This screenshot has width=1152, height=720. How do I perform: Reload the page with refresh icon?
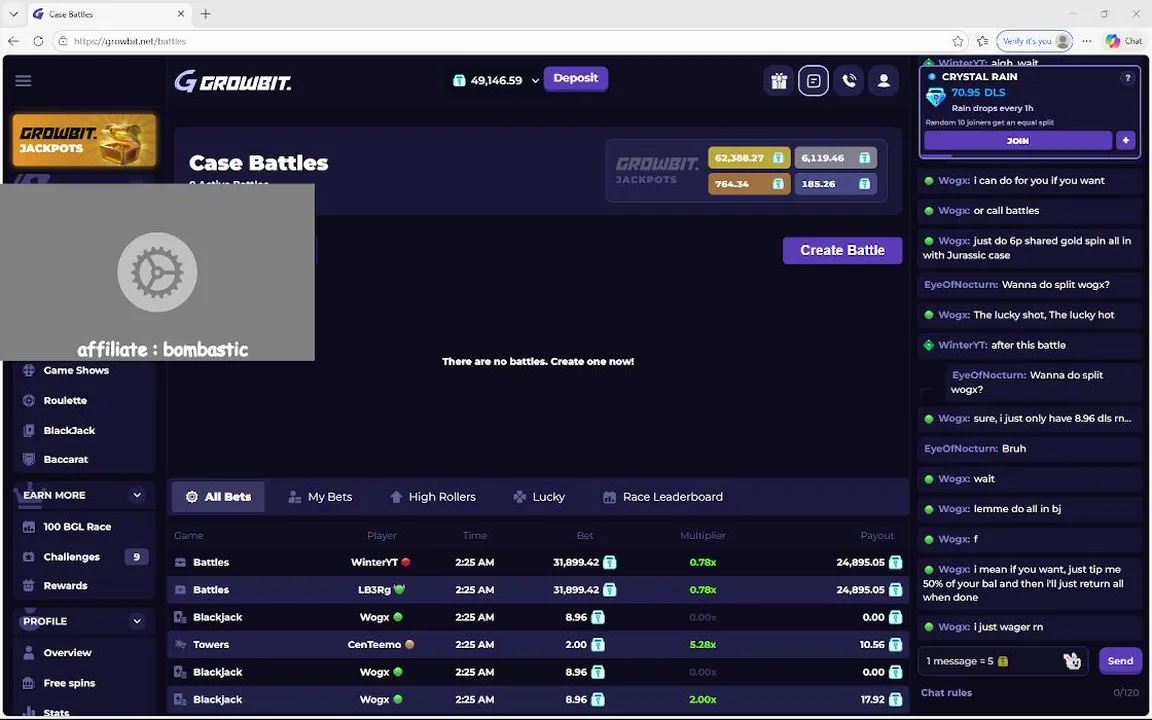pos(38,41)
